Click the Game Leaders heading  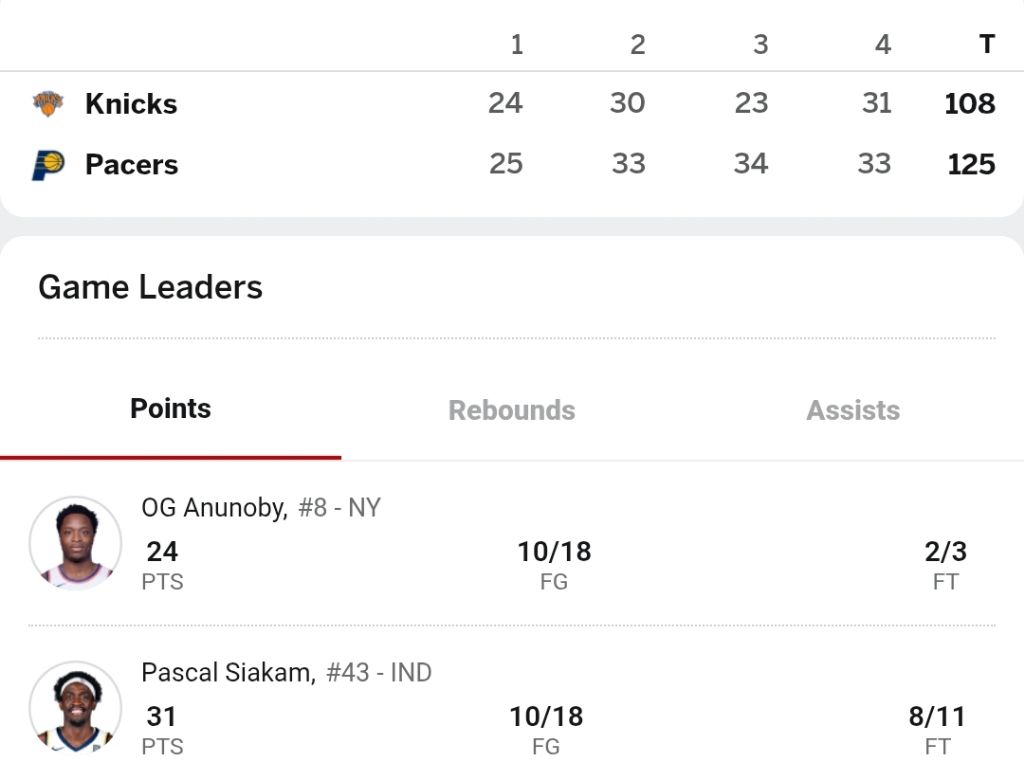coord(150,288)
